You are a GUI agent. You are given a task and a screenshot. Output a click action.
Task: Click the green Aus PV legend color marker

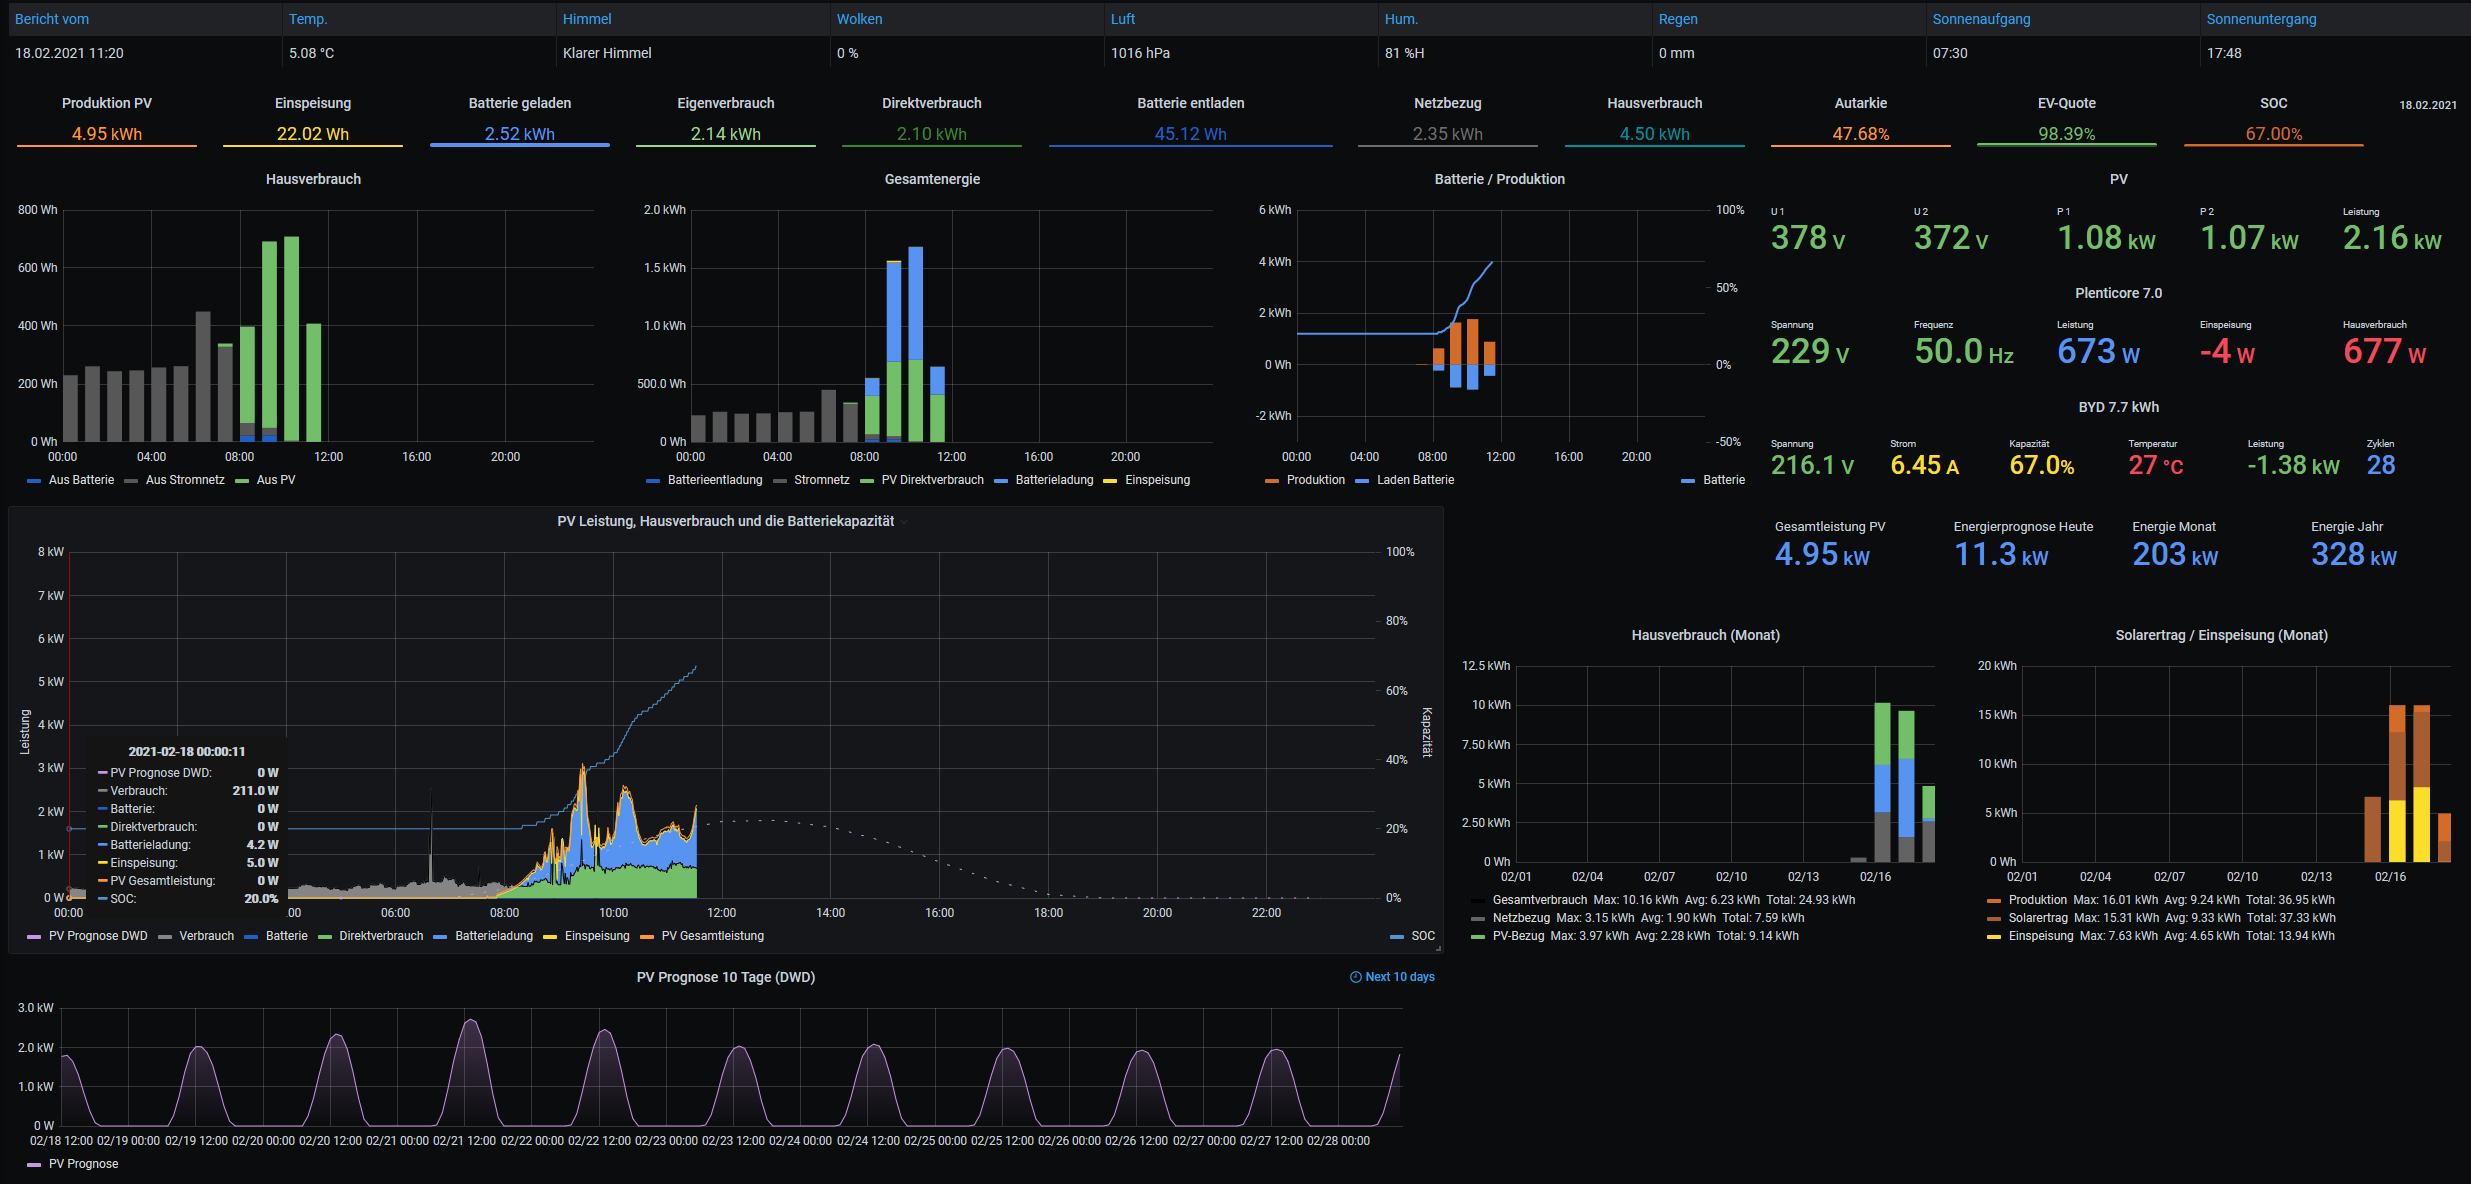(x=242, y=481)
